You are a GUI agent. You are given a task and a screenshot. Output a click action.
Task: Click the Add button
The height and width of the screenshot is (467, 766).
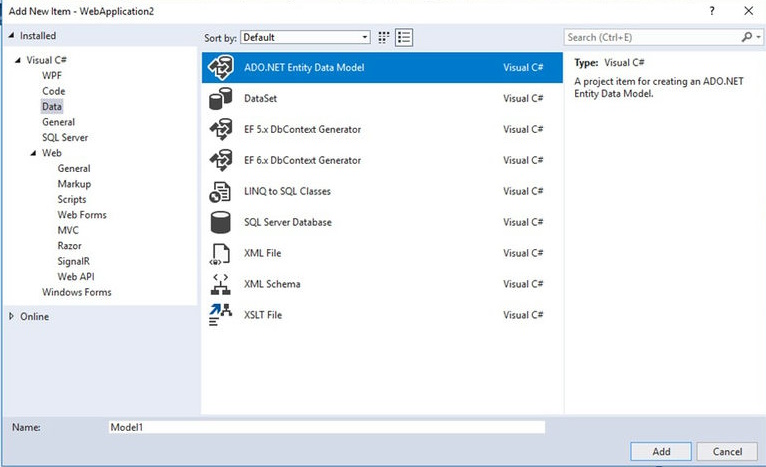click(x=660, y=451)
